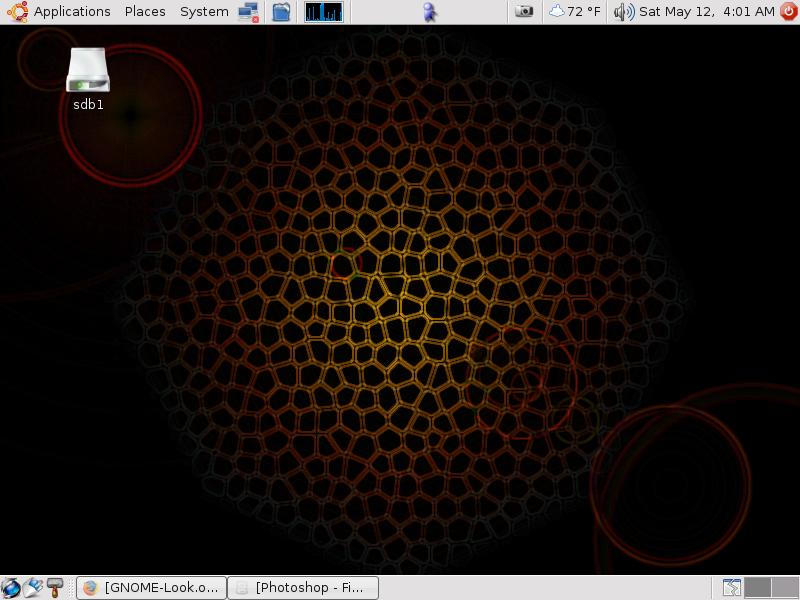Screen dimensions: 800x600
Task: Click the blue messenger buddy icon
Action: click(x=430, y=12)
